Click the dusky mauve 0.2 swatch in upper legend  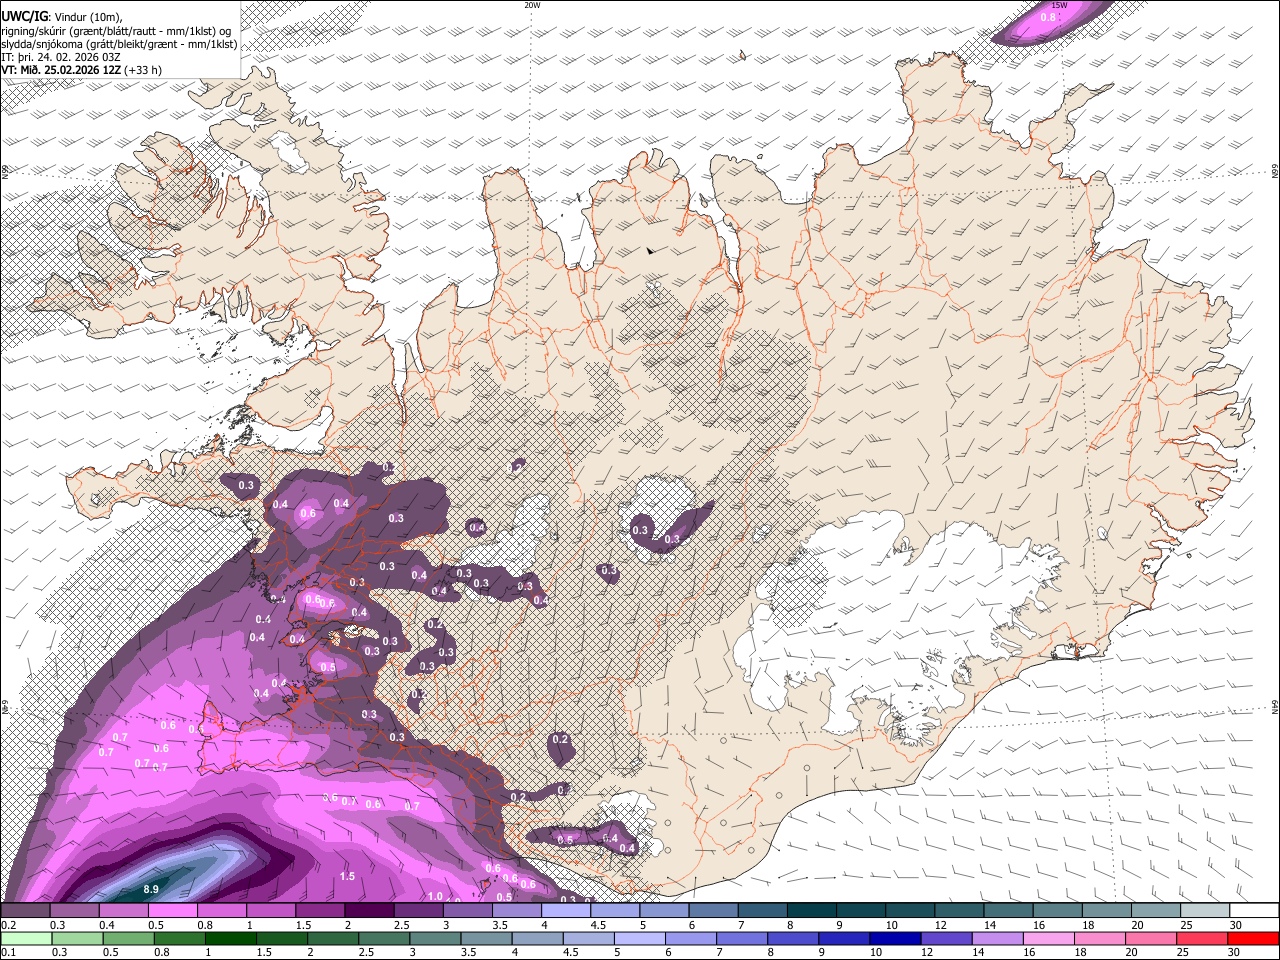(x=25, y=910)
